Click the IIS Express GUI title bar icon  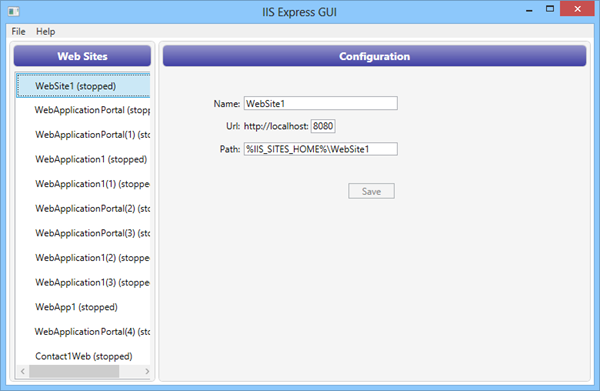coord(13,11)
